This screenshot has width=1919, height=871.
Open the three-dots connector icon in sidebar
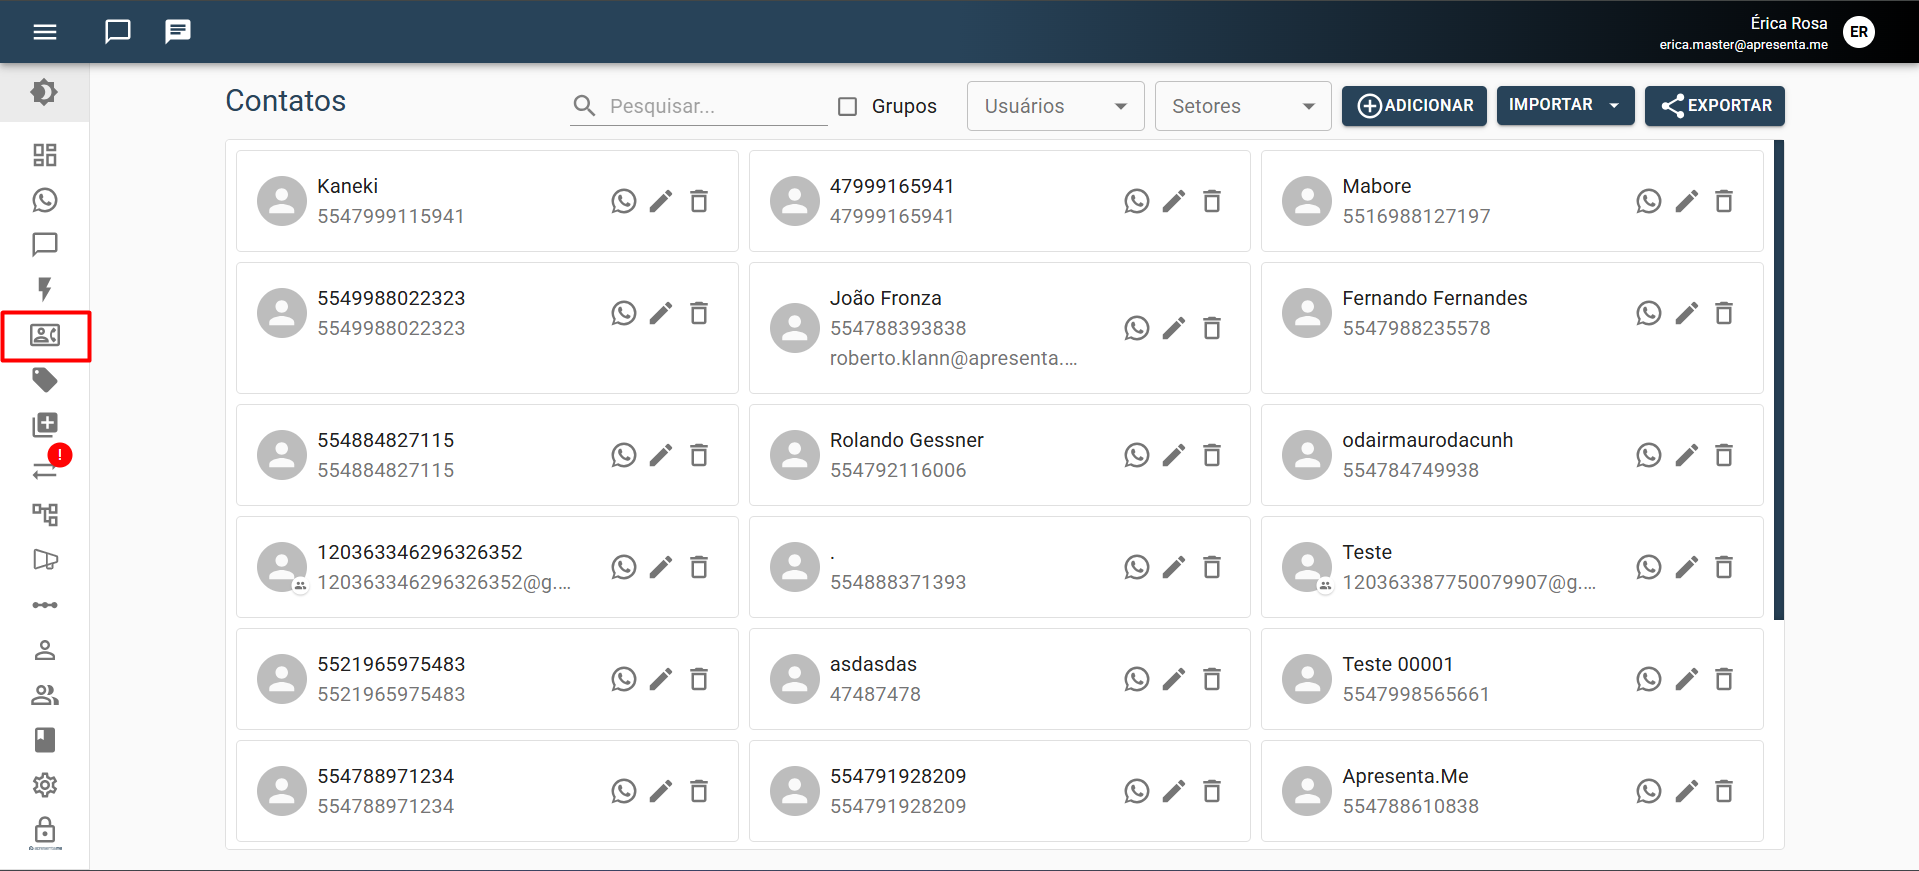(45, 605)
